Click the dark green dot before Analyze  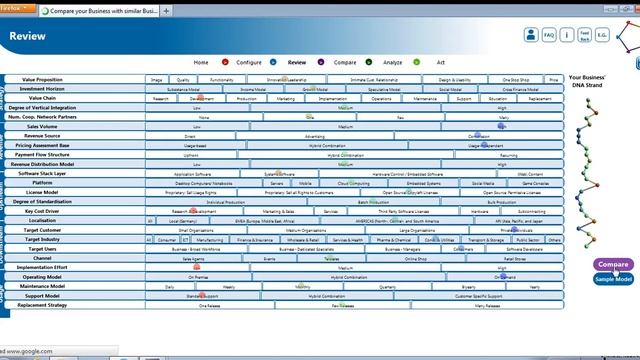[x=369, y=62]
